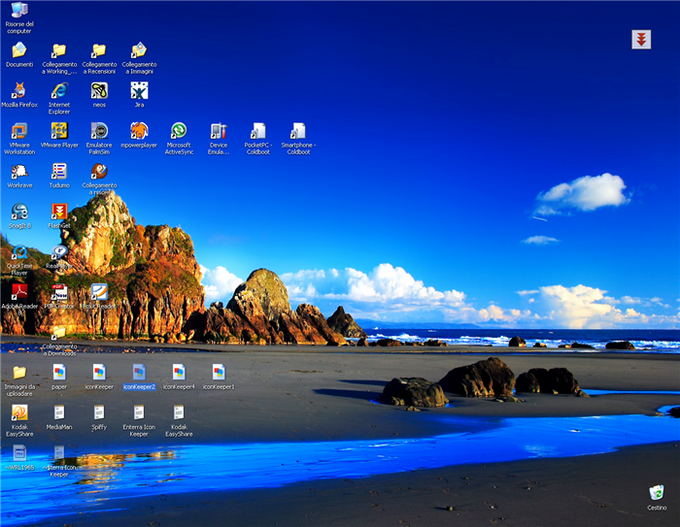Select the Jira desktop shortcut

[x=139, y=91]
